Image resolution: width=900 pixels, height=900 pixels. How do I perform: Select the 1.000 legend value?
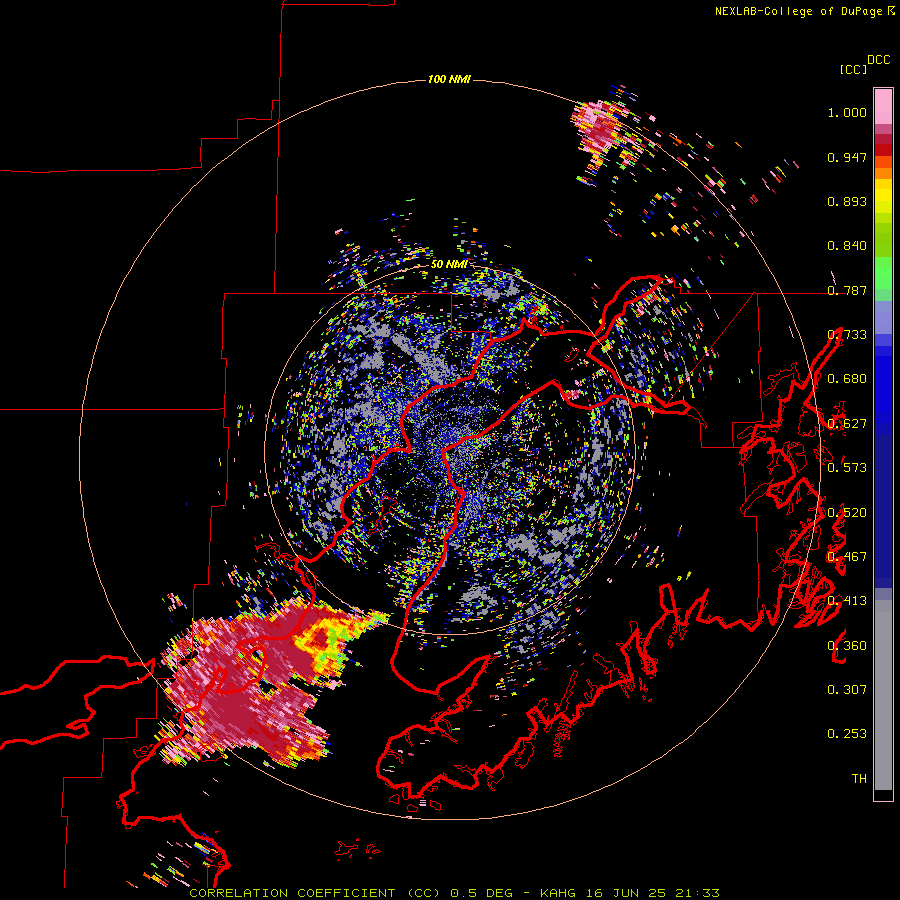(x=847, y=112)
